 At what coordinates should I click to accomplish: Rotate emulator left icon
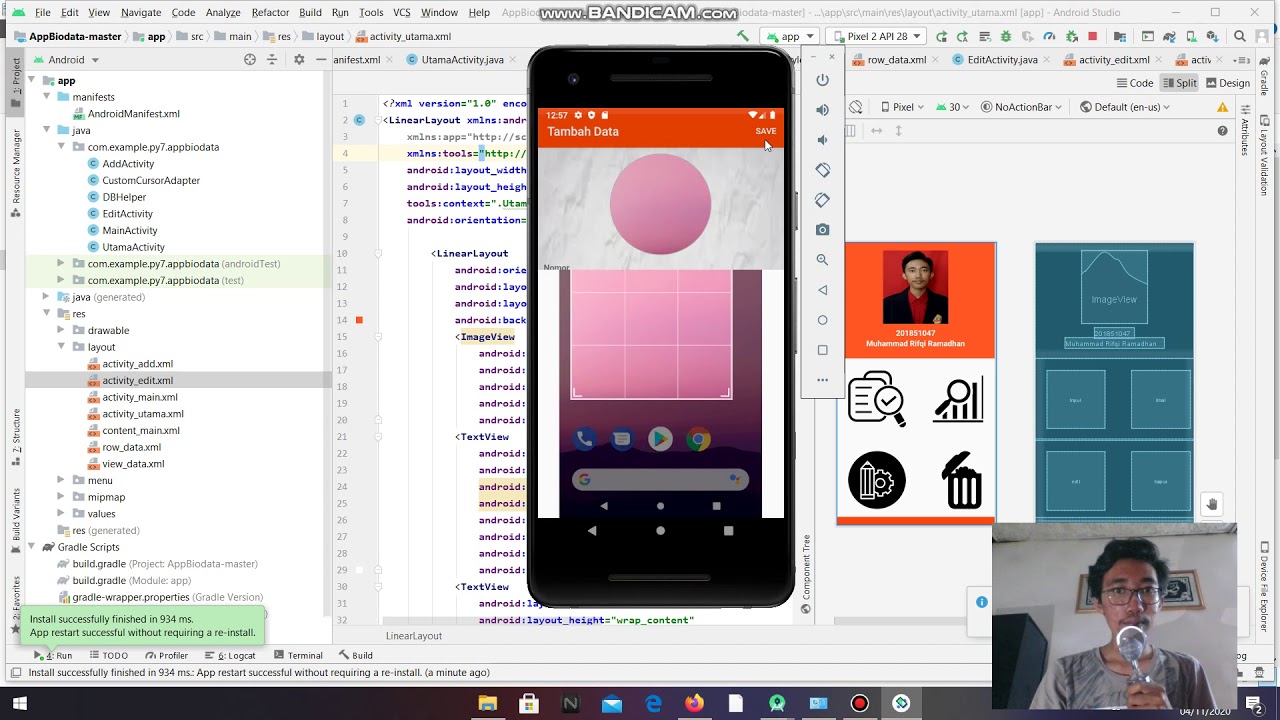(822, 170)
